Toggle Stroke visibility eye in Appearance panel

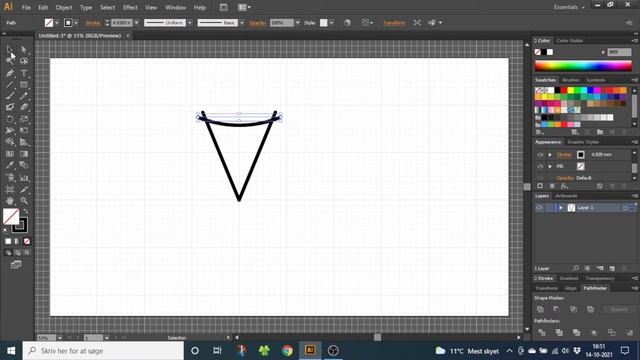[x=540, y=155]
